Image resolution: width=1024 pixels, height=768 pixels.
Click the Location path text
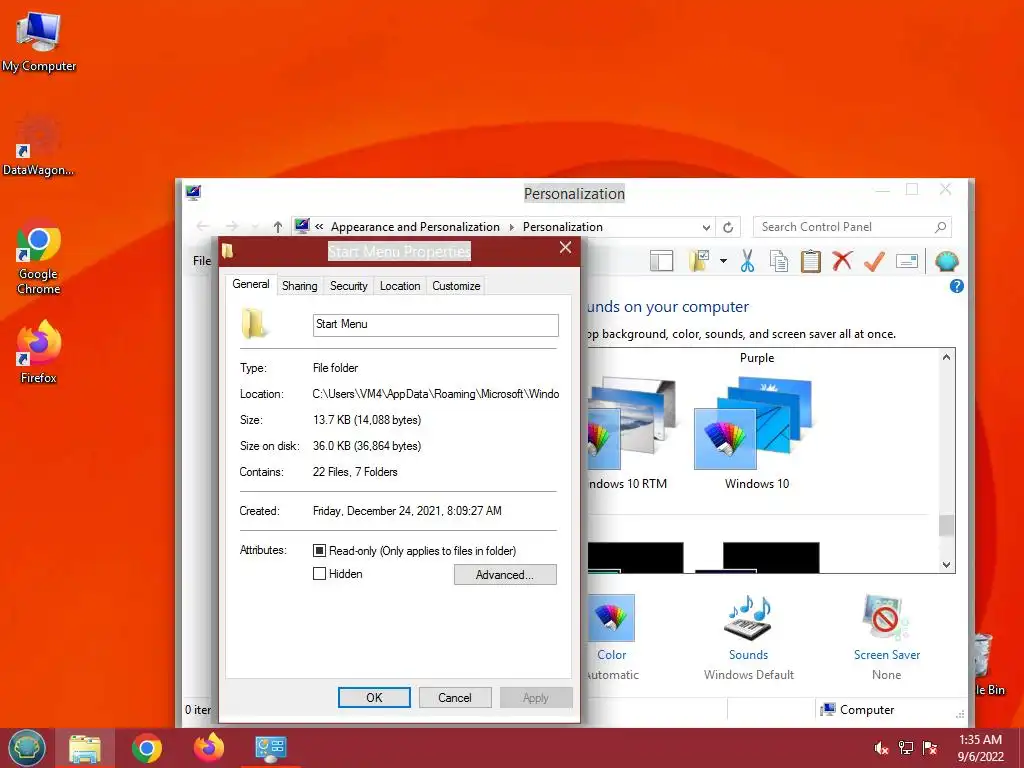tap(436, 394)
